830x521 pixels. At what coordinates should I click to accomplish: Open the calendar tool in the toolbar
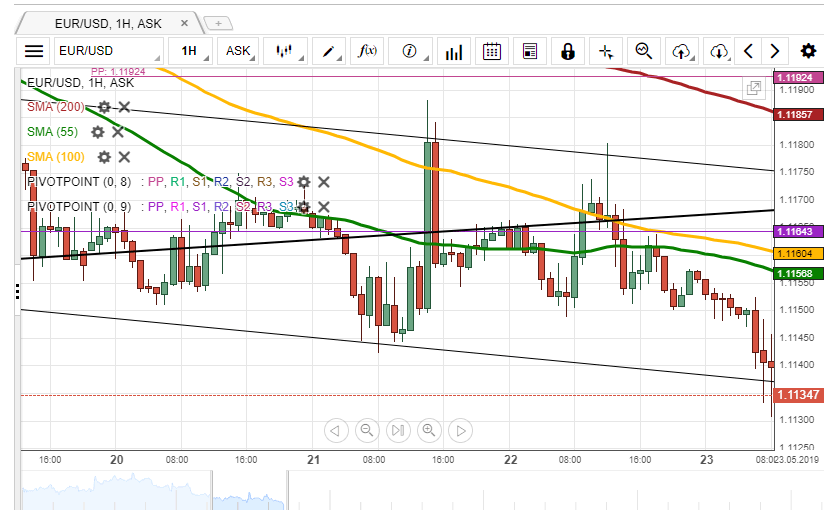[x=491, y=51]
